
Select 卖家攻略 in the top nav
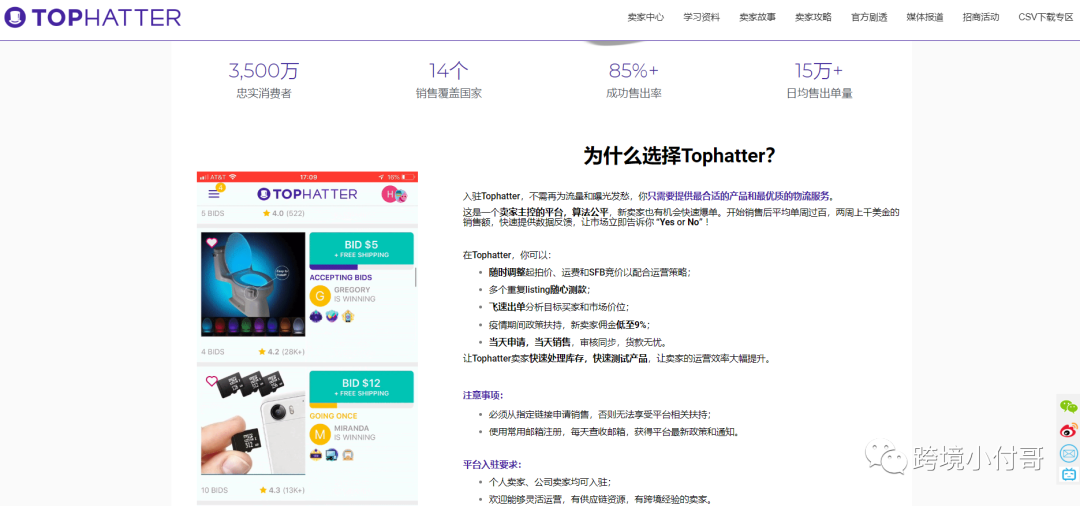click(813, 17)
